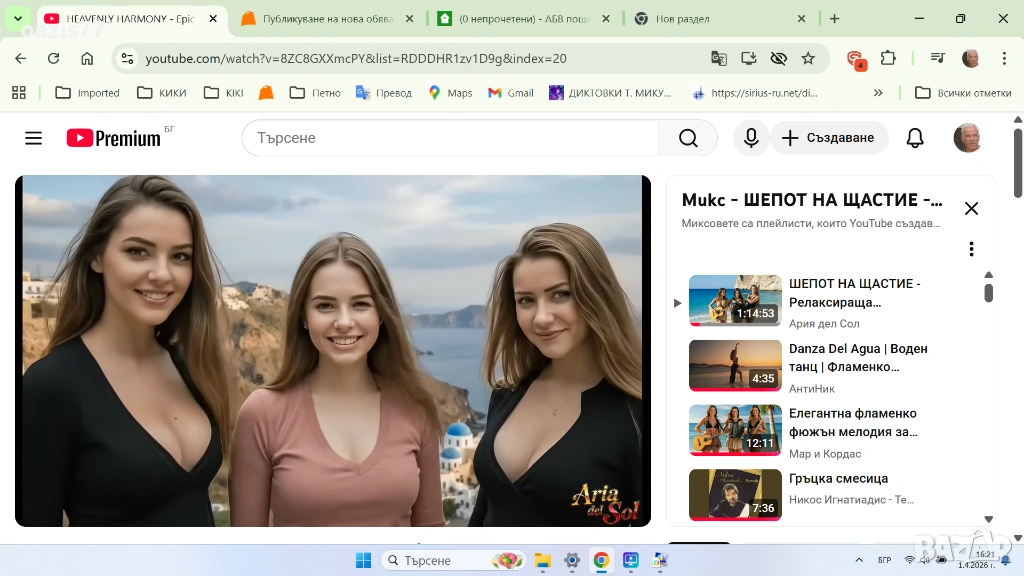Switch to the АБВ поща tab
The image size is (1024, 576).
[x=523, y=18]
